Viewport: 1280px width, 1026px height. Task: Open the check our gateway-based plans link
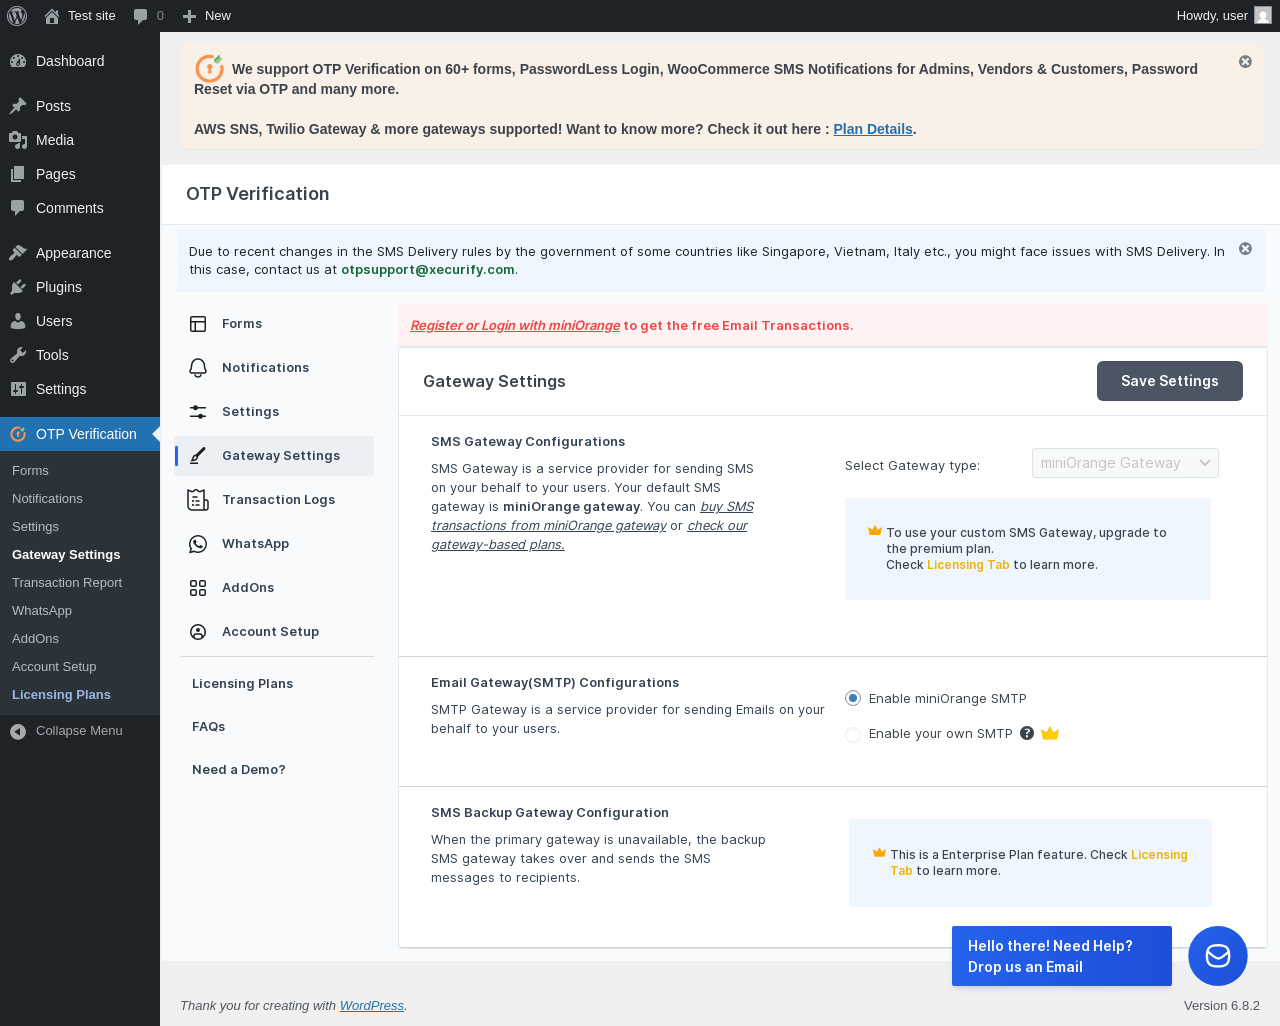tap(589, 535)
